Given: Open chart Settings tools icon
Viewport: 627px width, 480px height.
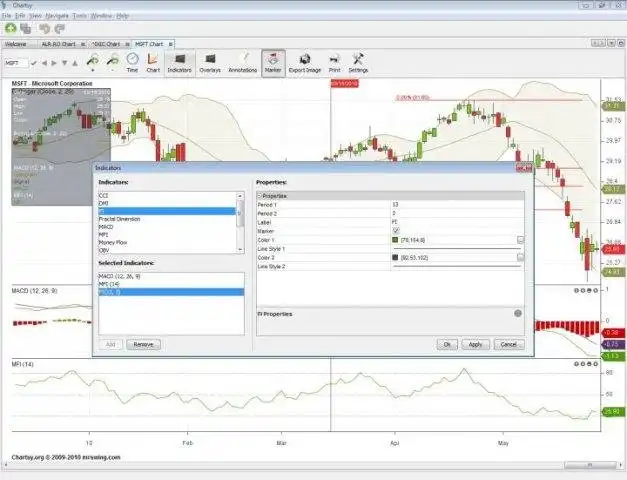Looking at the screenshot, I should (x=358, y=63).
